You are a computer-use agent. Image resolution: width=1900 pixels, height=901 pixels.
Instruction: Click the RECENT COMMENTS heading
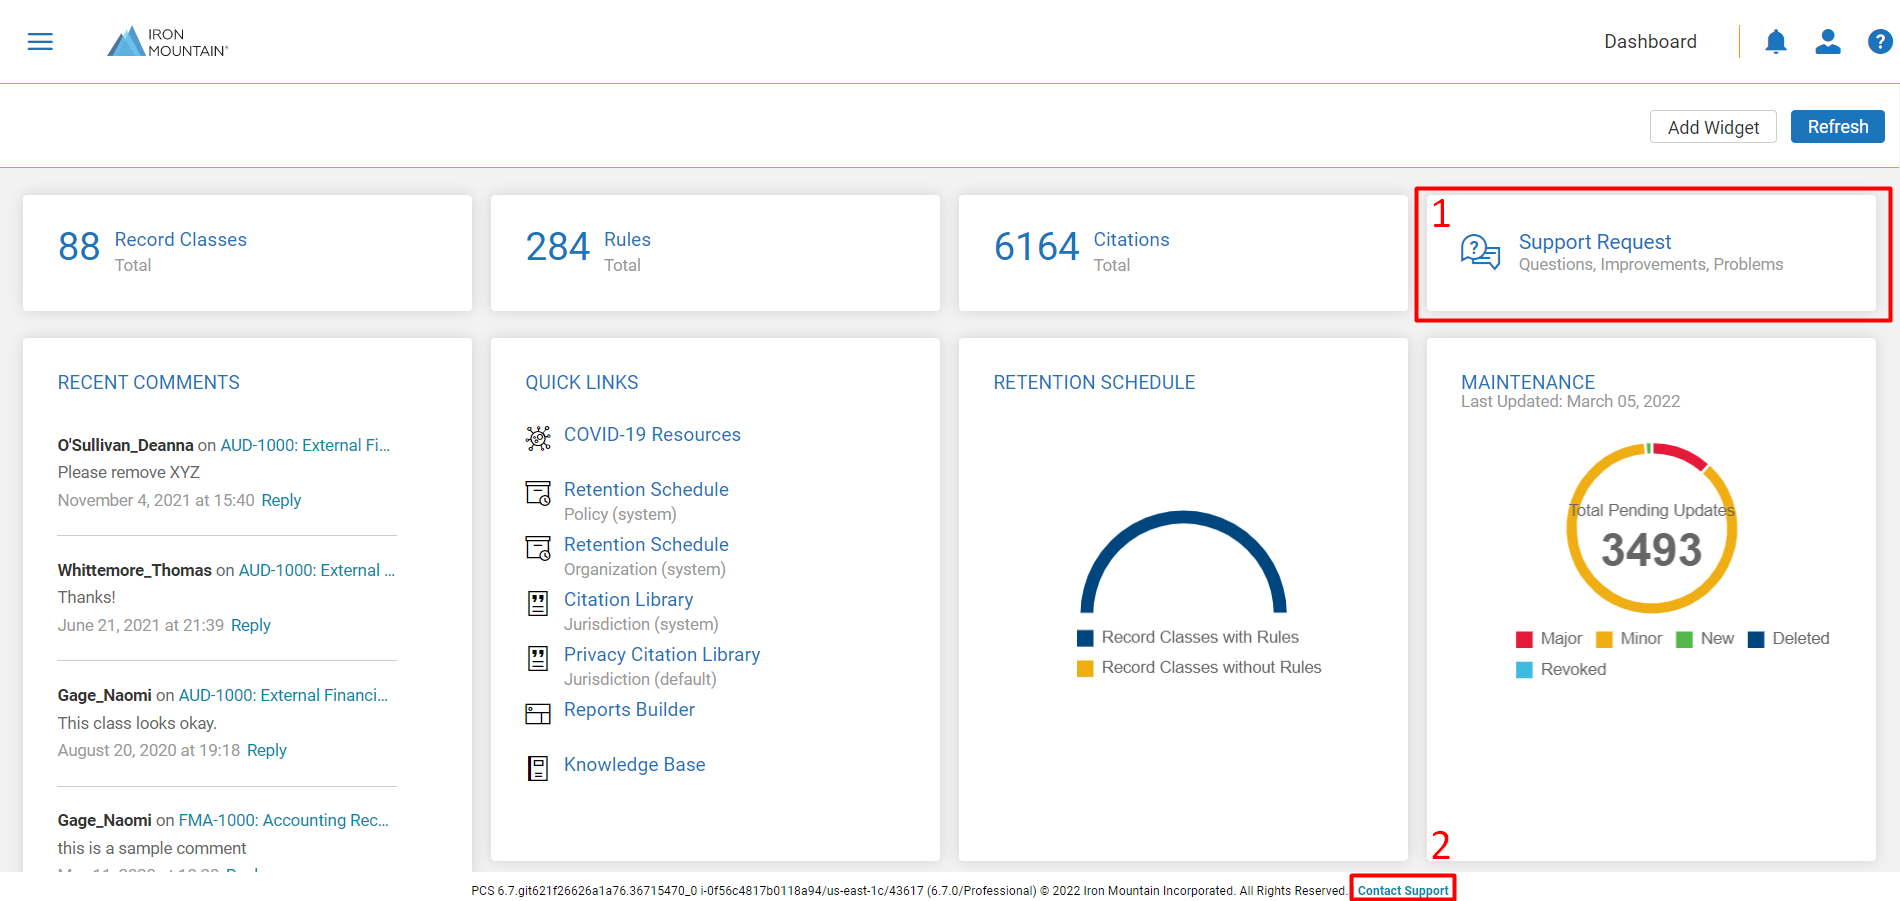pyautogui.click(x=148, y=382)
